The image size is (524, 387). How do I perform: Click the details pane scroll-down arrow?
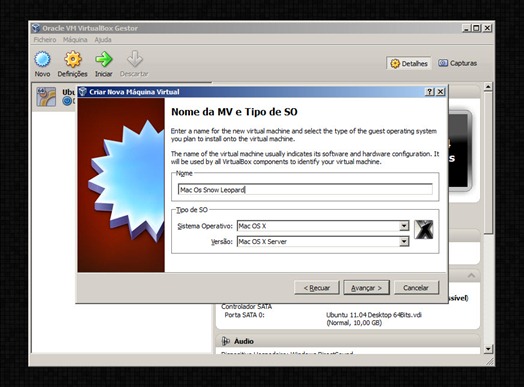488,349
